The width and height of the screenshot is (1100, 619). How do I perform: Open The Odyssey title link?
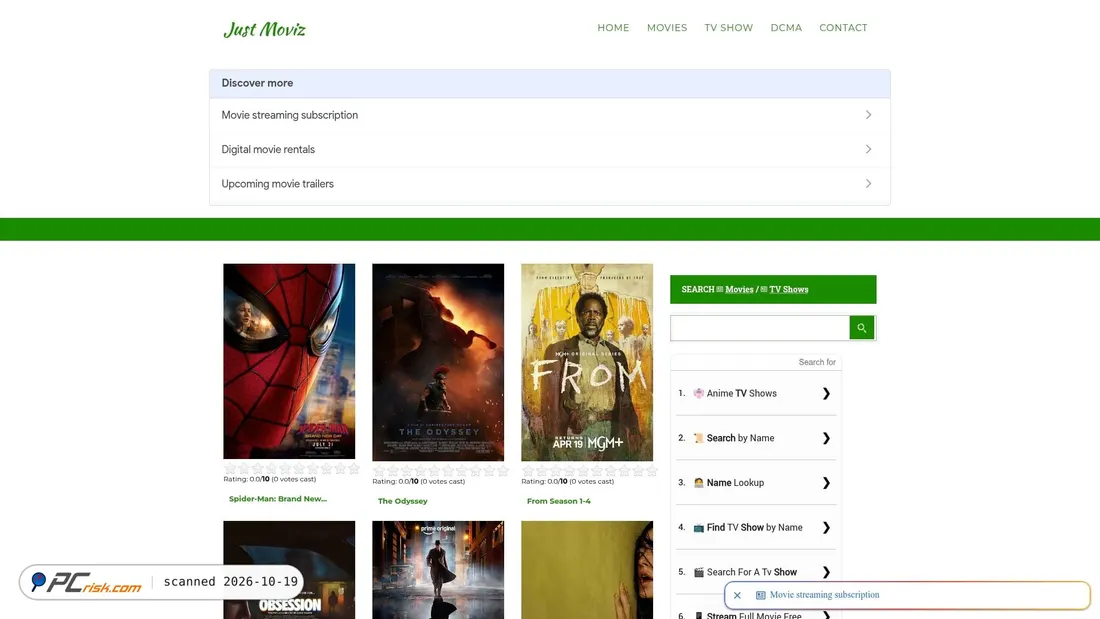coord(403,501)
